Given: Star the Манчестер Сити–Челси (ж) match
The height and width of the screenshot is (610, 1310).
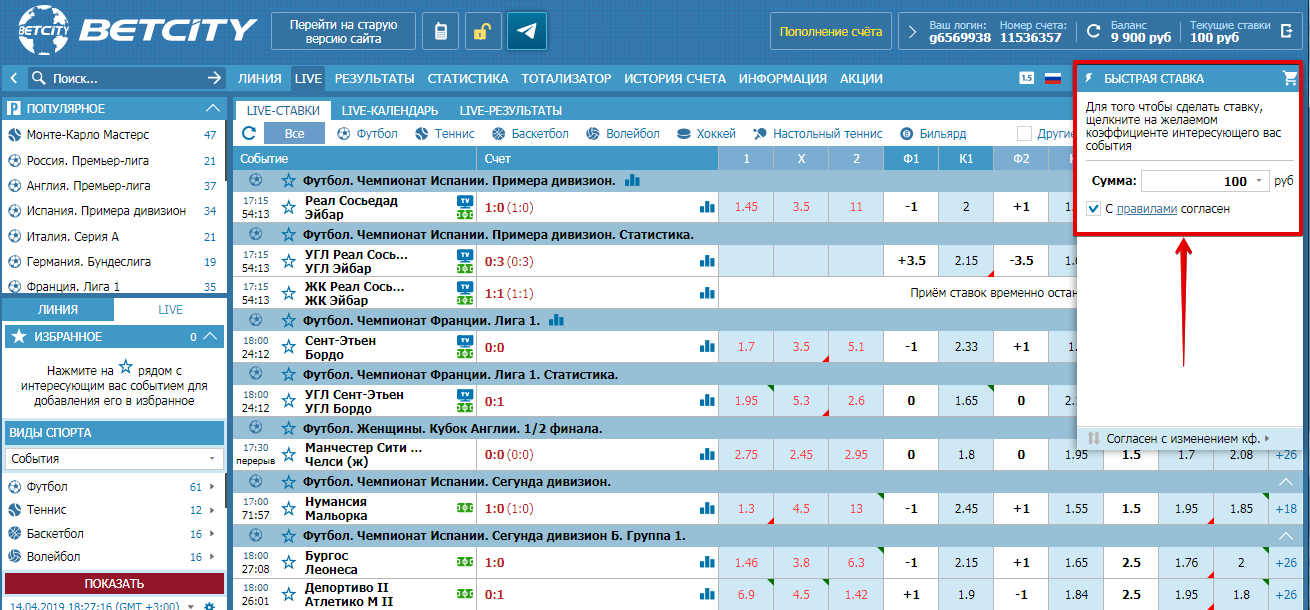Looking at the screenshot, I should (x=289, y=455).
